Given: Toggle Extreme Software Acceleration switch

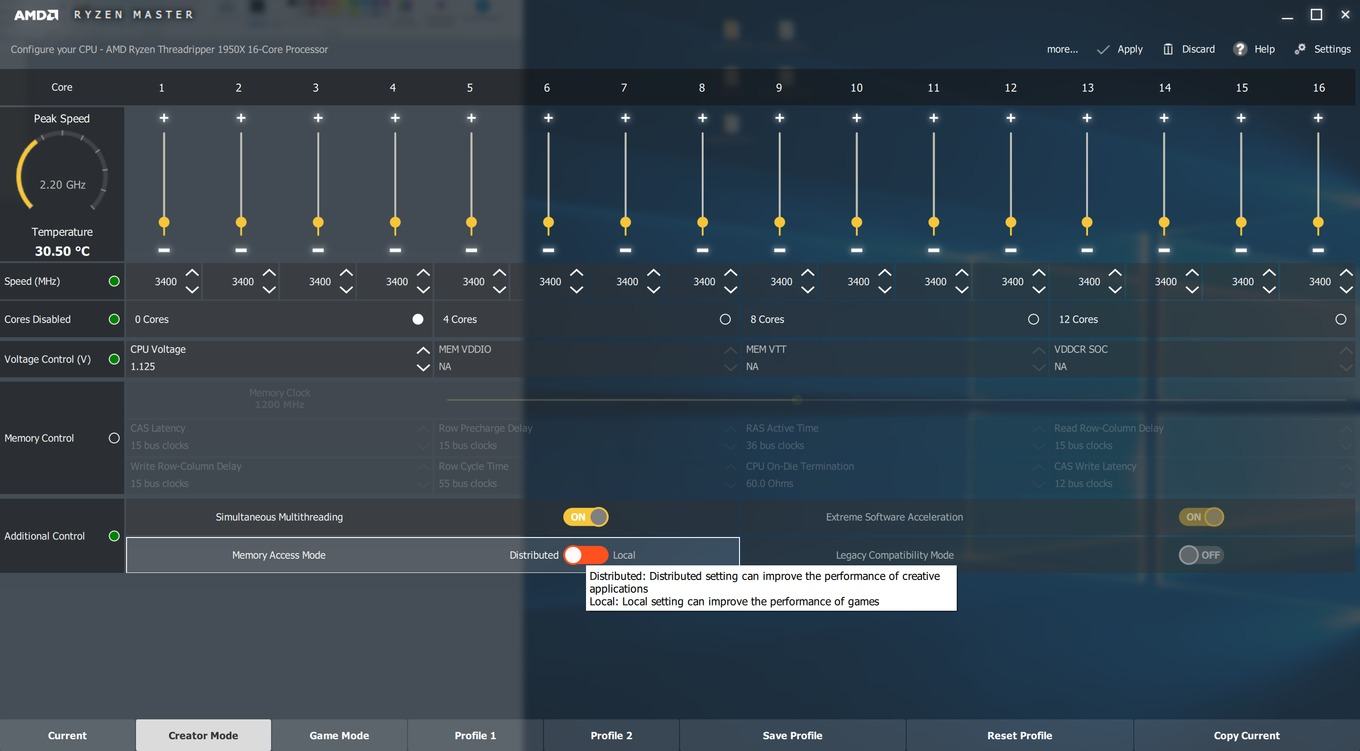Looking at the screenshot, I should (x=1201, y=517).
